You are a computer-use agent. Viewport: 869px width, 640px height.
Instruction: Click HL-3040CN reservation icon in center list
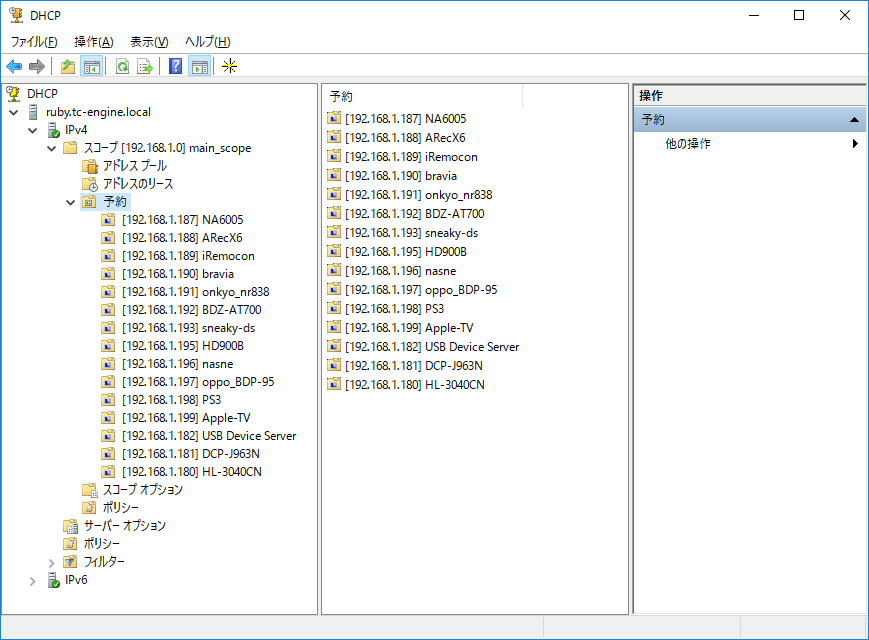pyautogui.click(x=334, y=385)
